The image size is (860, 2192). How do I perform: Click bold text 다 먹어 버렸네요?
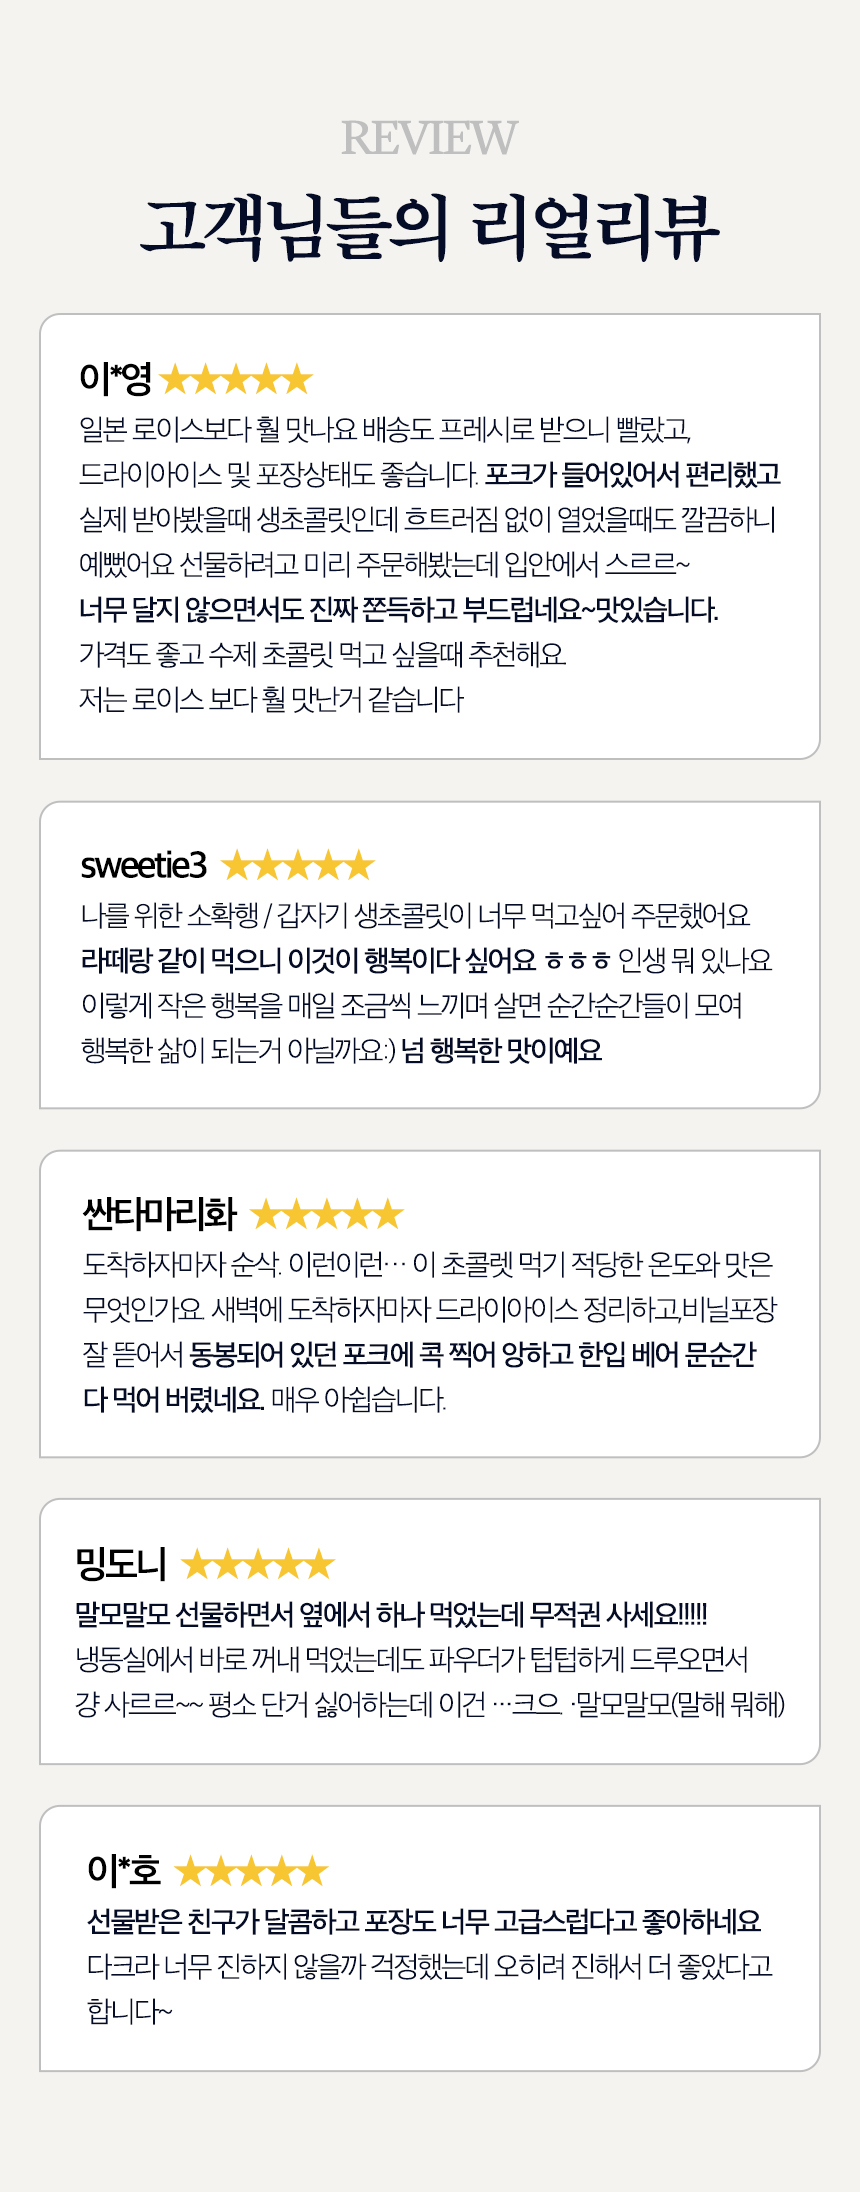click(x=174, y=1399)
